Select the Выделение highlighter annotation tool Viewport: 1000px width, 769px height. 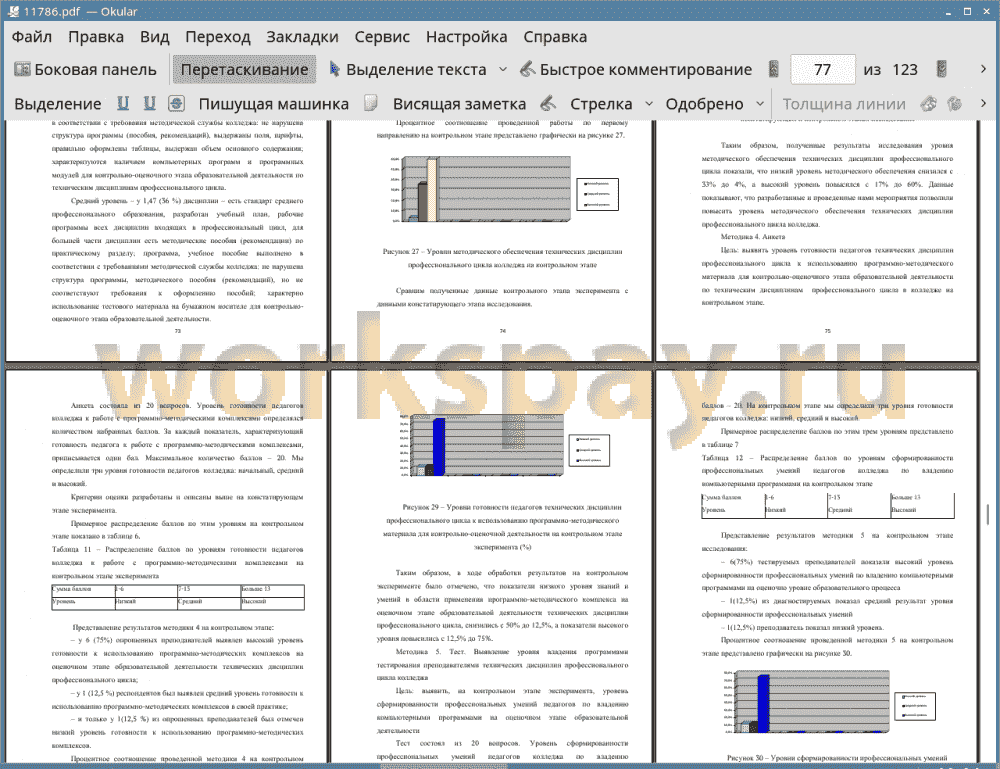point(58,104)
